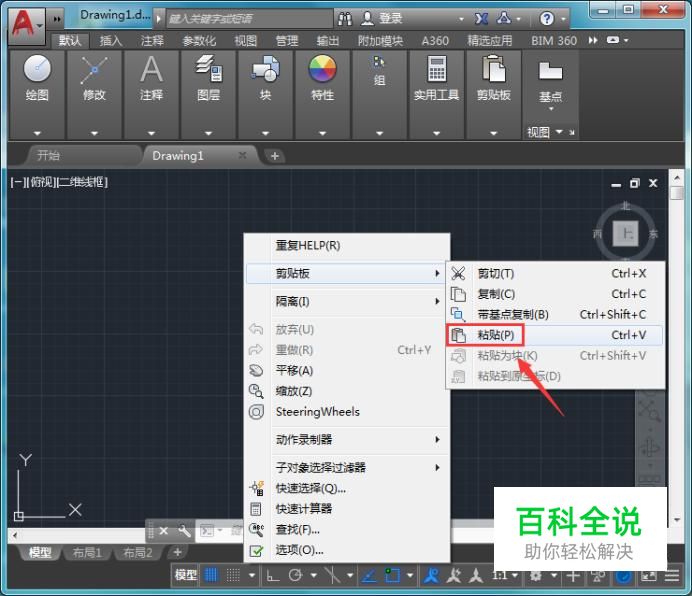Select 快速选择(Q)... in context menu
The width and height of the screenshot is (692, 596).
[347, 488]
